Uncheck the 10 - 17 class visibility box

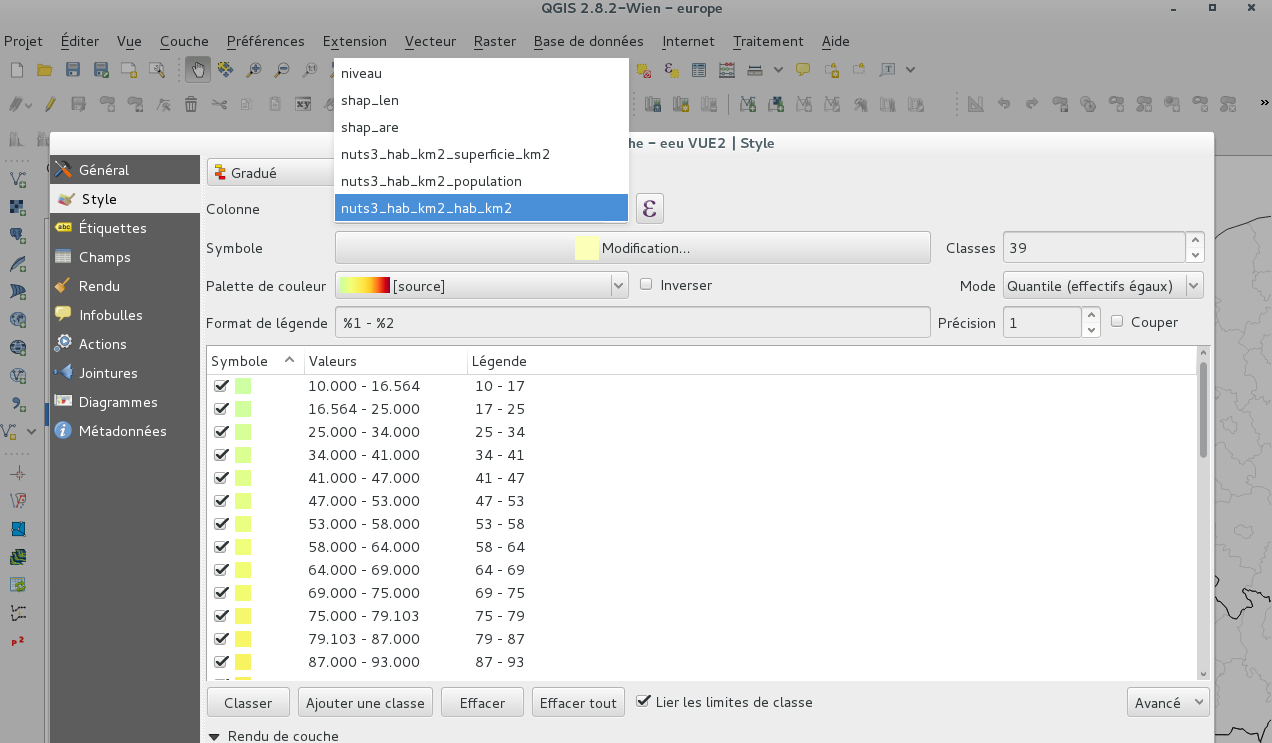pyautogui.click(x=221, y=385)
